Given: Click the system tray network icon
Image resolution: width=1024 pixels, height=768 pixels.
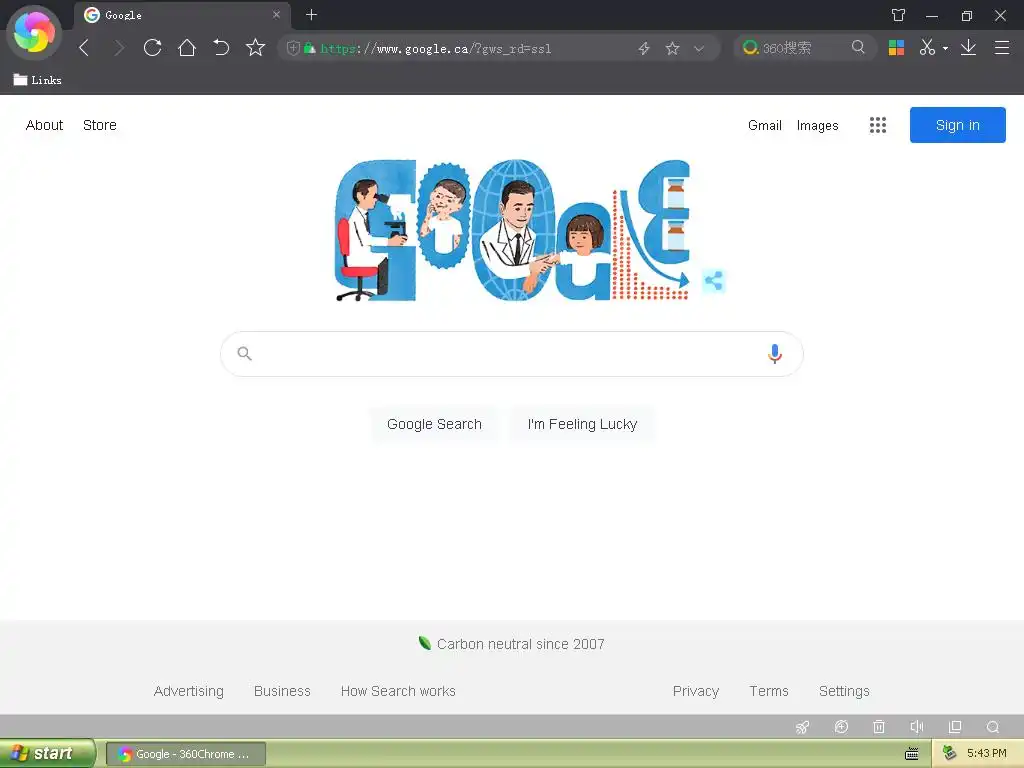Looking at the screenshot, I should (x=950, y=753).
